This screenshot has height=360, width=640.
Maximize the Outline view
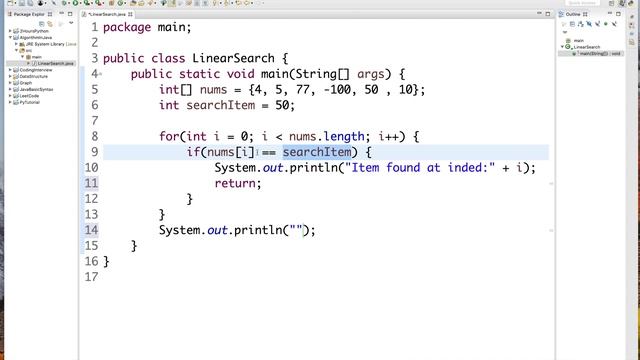click(x=618, y=14)
